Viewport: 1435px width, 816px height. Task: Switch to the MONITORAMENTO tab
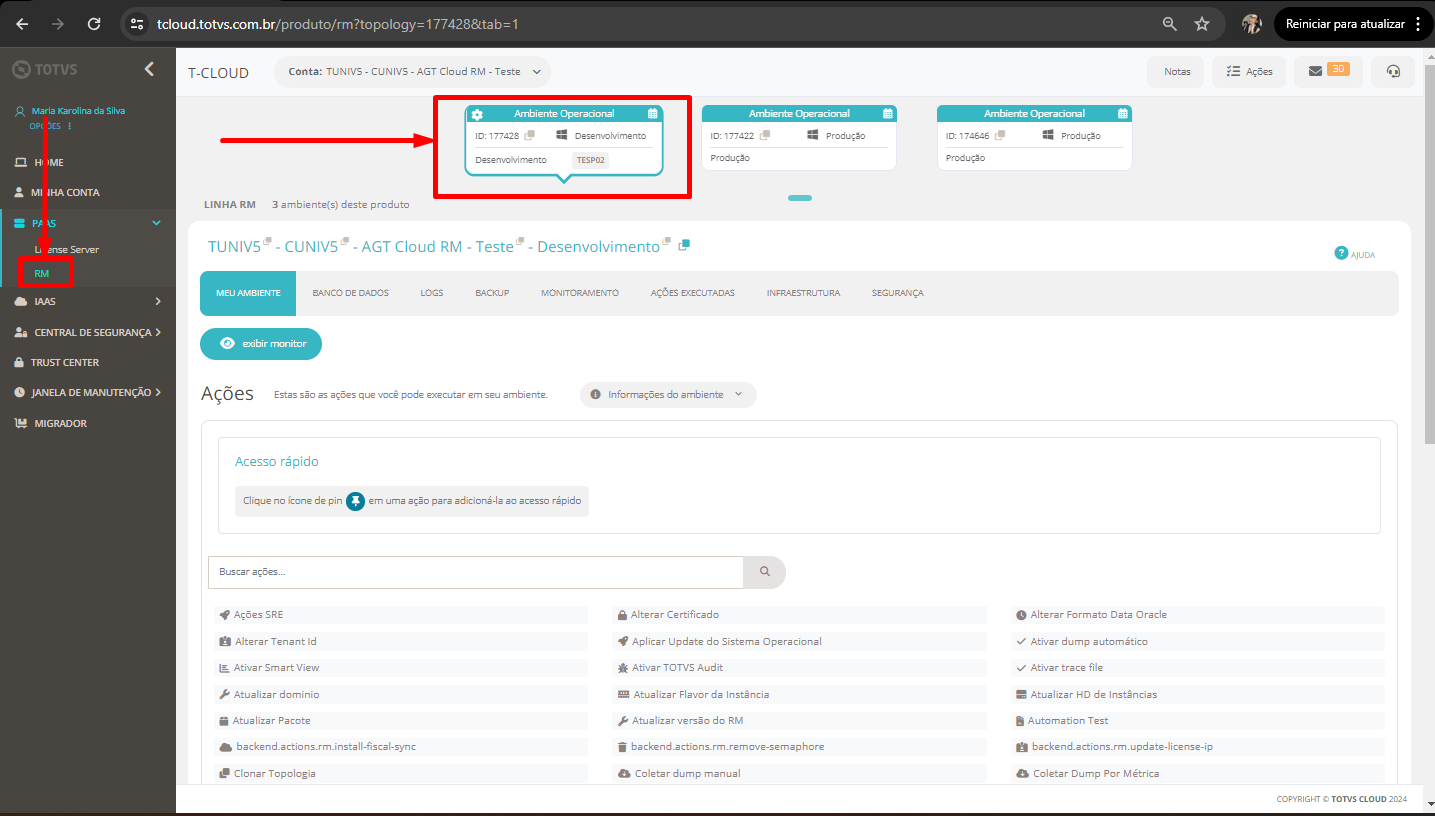point(580,293)
